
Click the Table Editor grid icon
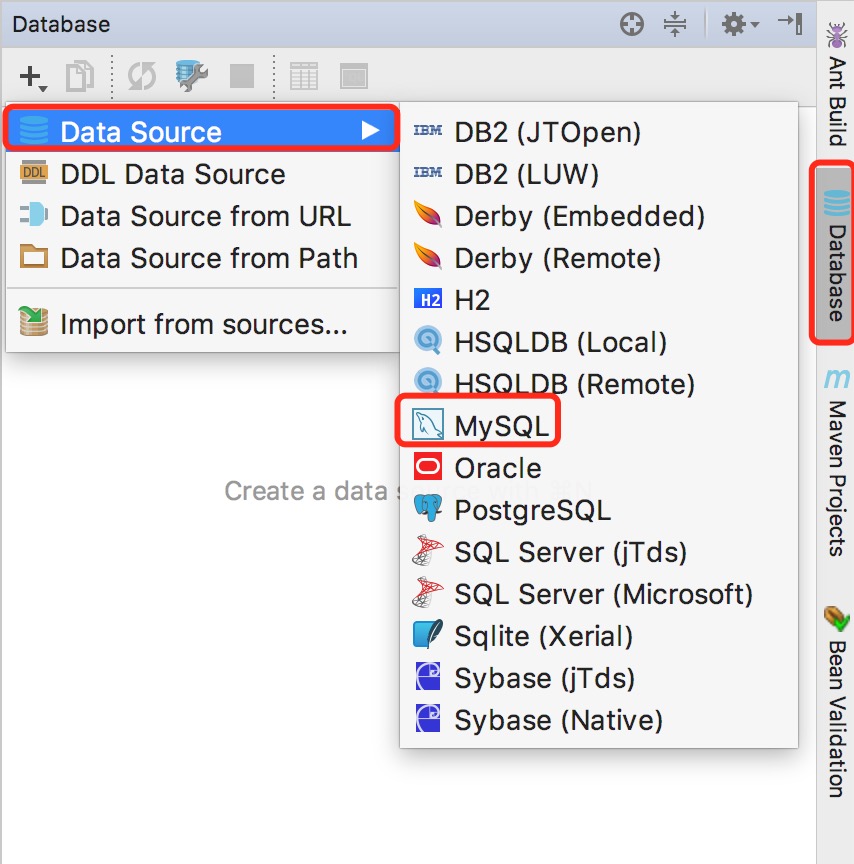tap(304, 76)
